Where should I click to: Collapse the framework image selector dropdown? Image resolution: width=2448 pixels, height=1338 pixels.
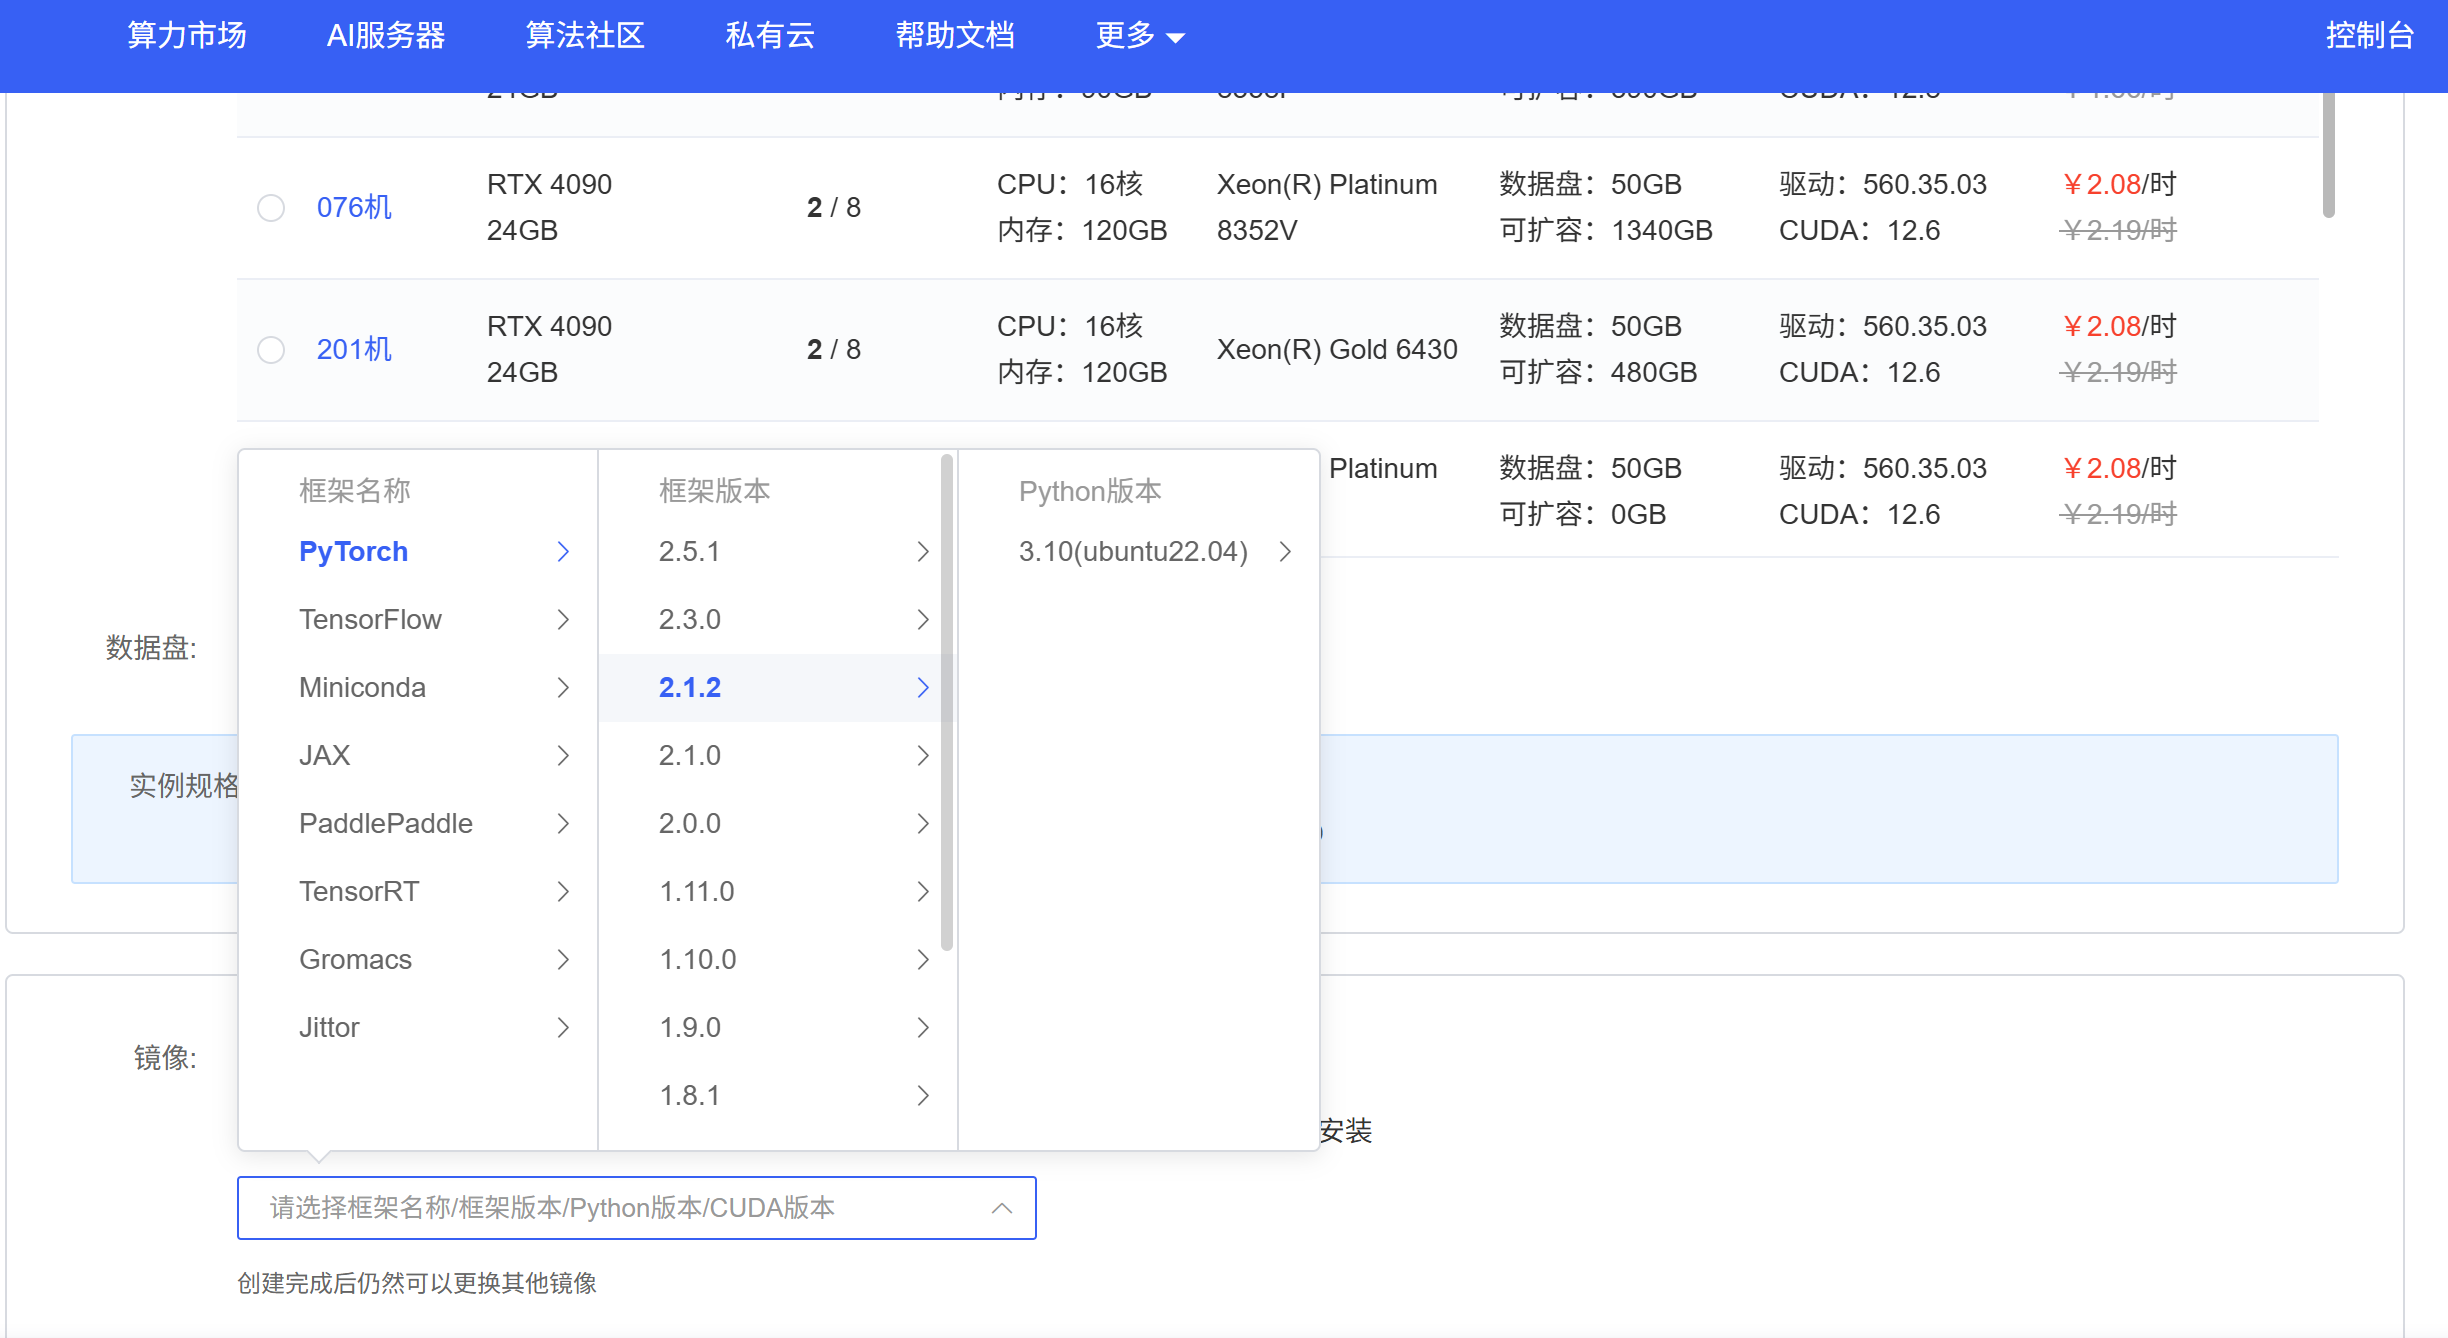(x=1002, y=1208)
